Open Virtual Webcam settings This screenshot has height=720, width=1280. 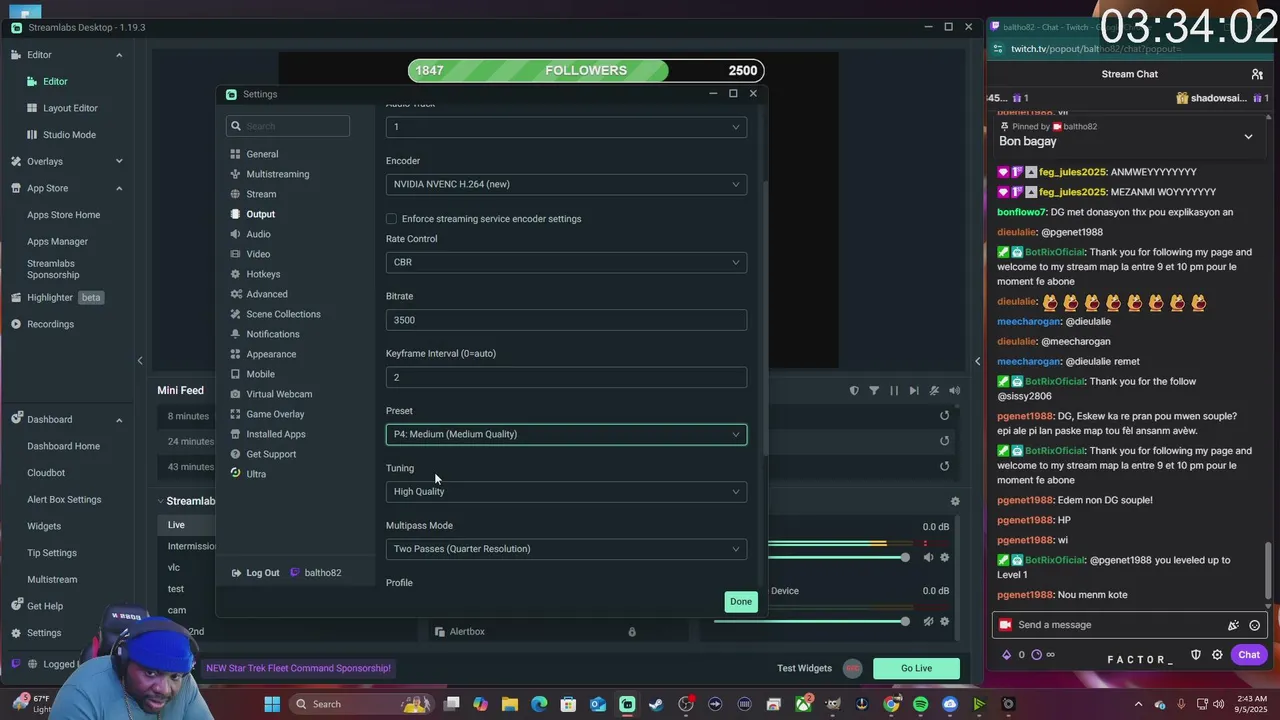279,394
